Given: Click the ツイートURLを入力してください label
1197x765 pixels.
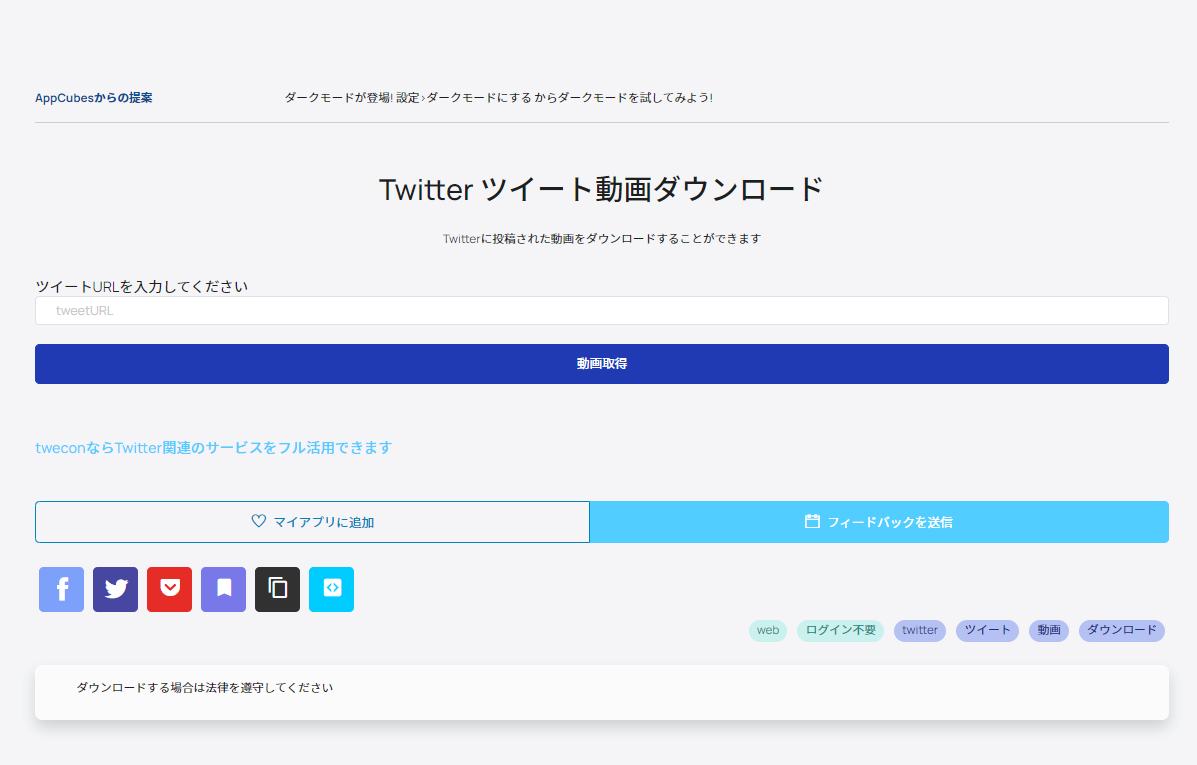Looking at the screenshot, I should pyautogui.click(x=142, y=286).
